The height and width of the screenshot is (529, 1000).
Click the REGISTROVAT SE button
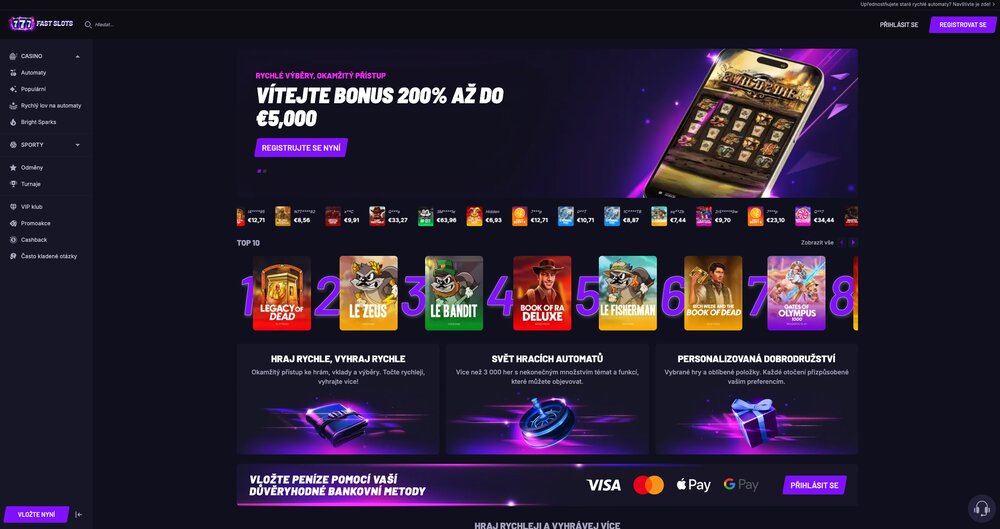coord(963,25)
